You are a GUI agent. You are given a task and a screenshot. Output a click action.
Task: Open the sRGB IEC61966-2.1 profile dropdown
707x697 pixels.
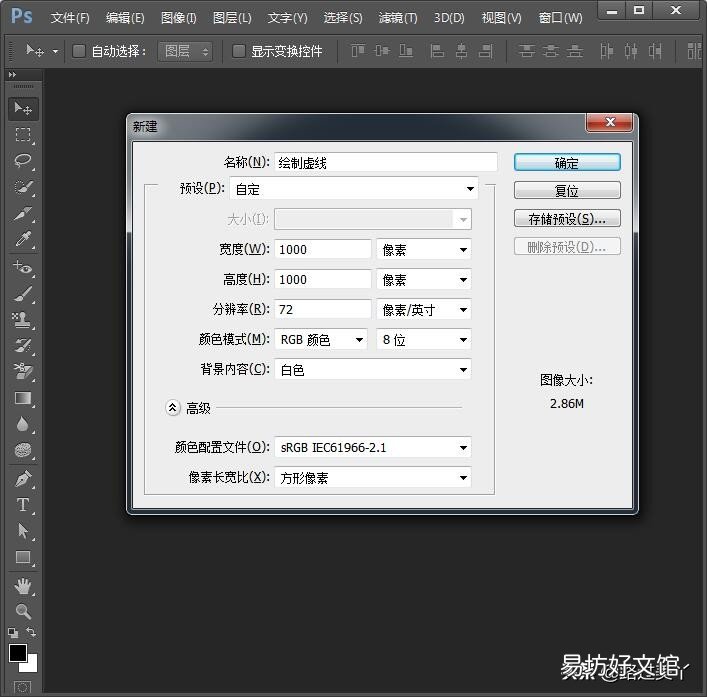point(373,448)
